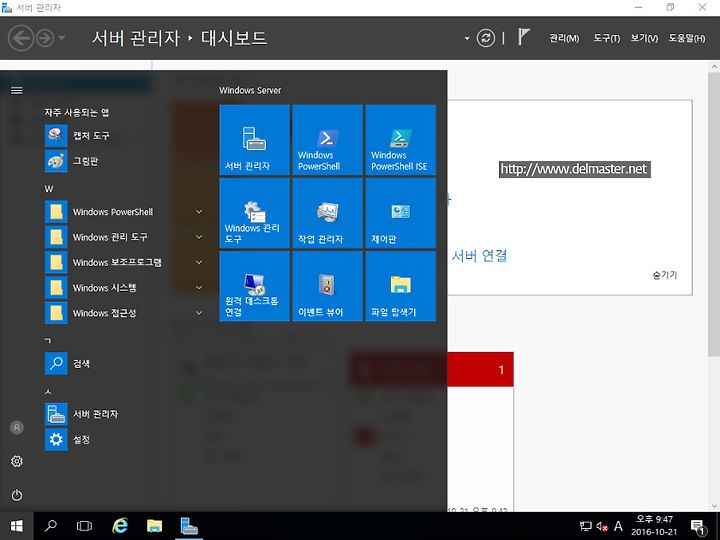The height and width of the screenshot is (540, 720).
Task: Open the Action Center notification icon
Action: tap(699, 527)
